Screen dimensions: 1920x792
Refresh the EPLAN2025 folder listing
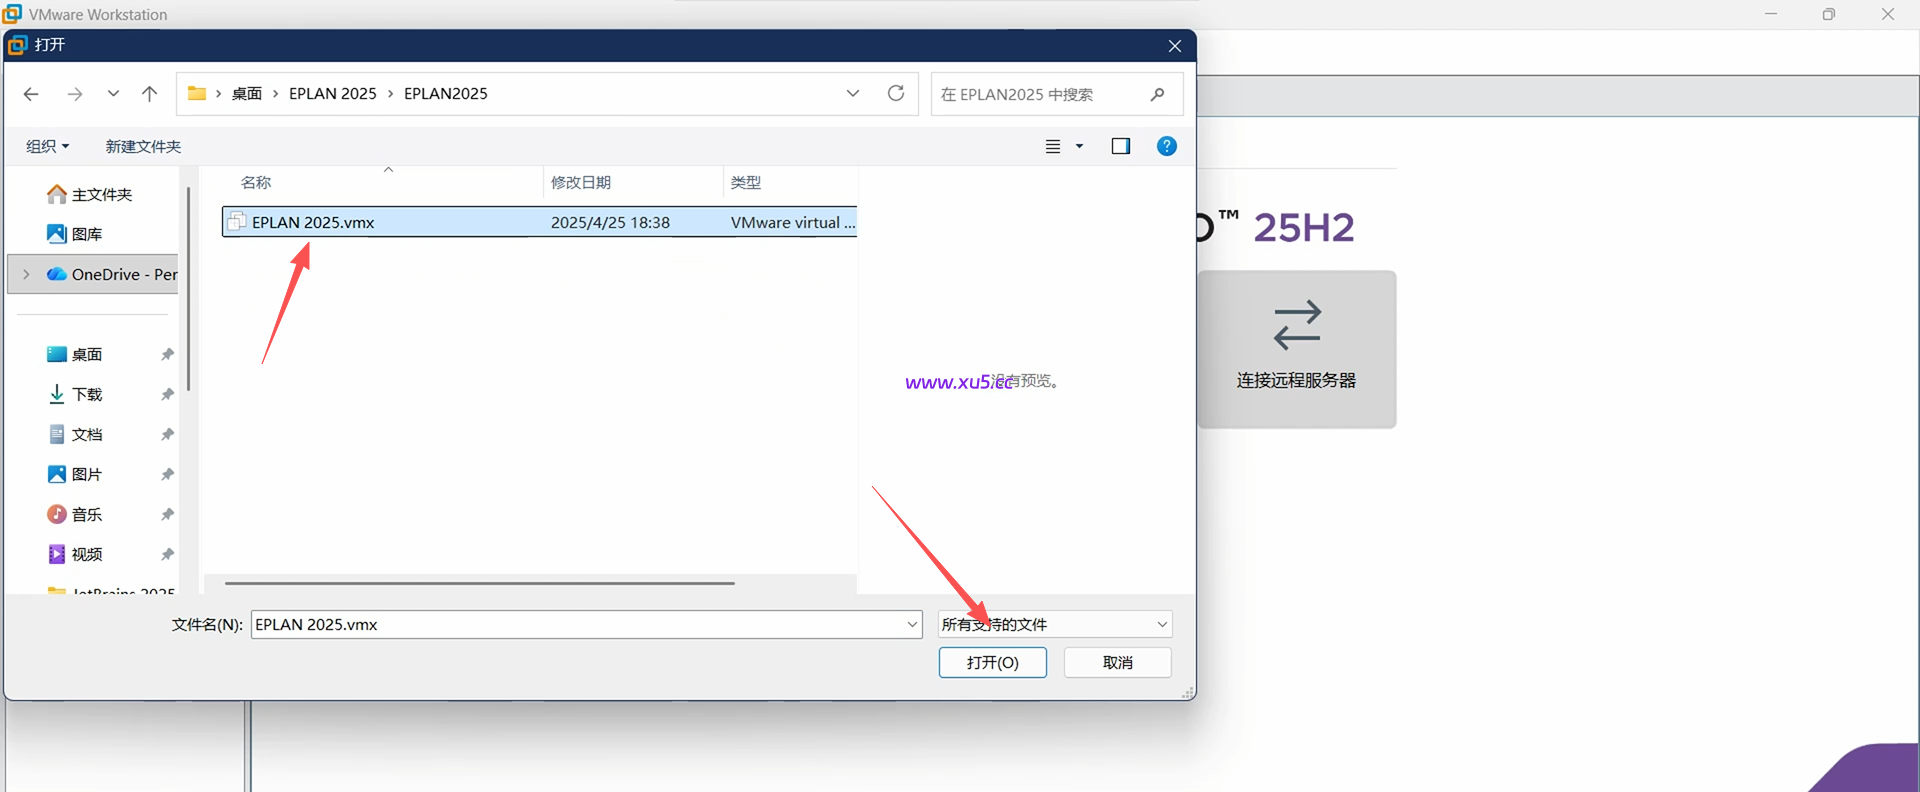pos(896,93)
